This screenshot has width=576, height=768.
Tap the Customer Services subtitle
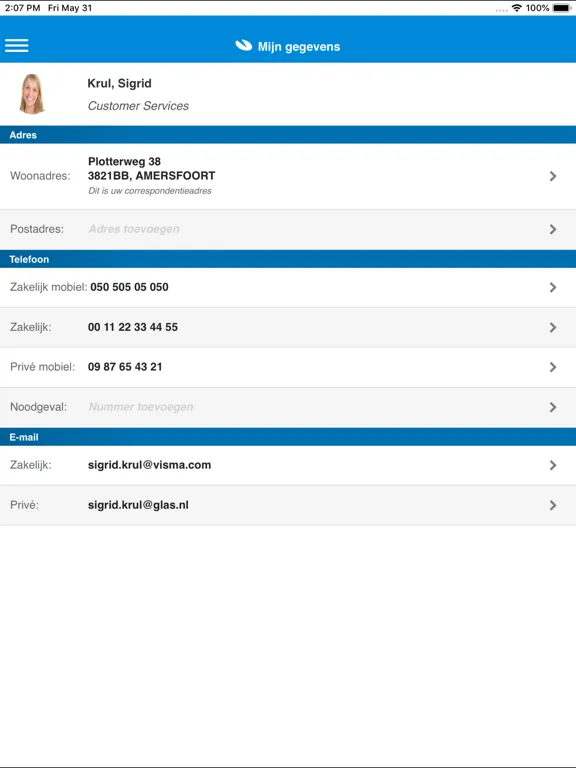click(138, 106)
